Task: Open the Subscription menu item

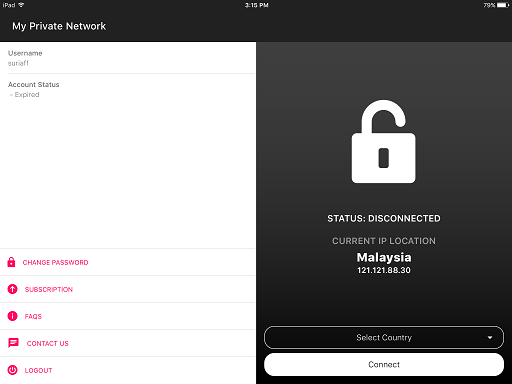Action: click(49, 290)
